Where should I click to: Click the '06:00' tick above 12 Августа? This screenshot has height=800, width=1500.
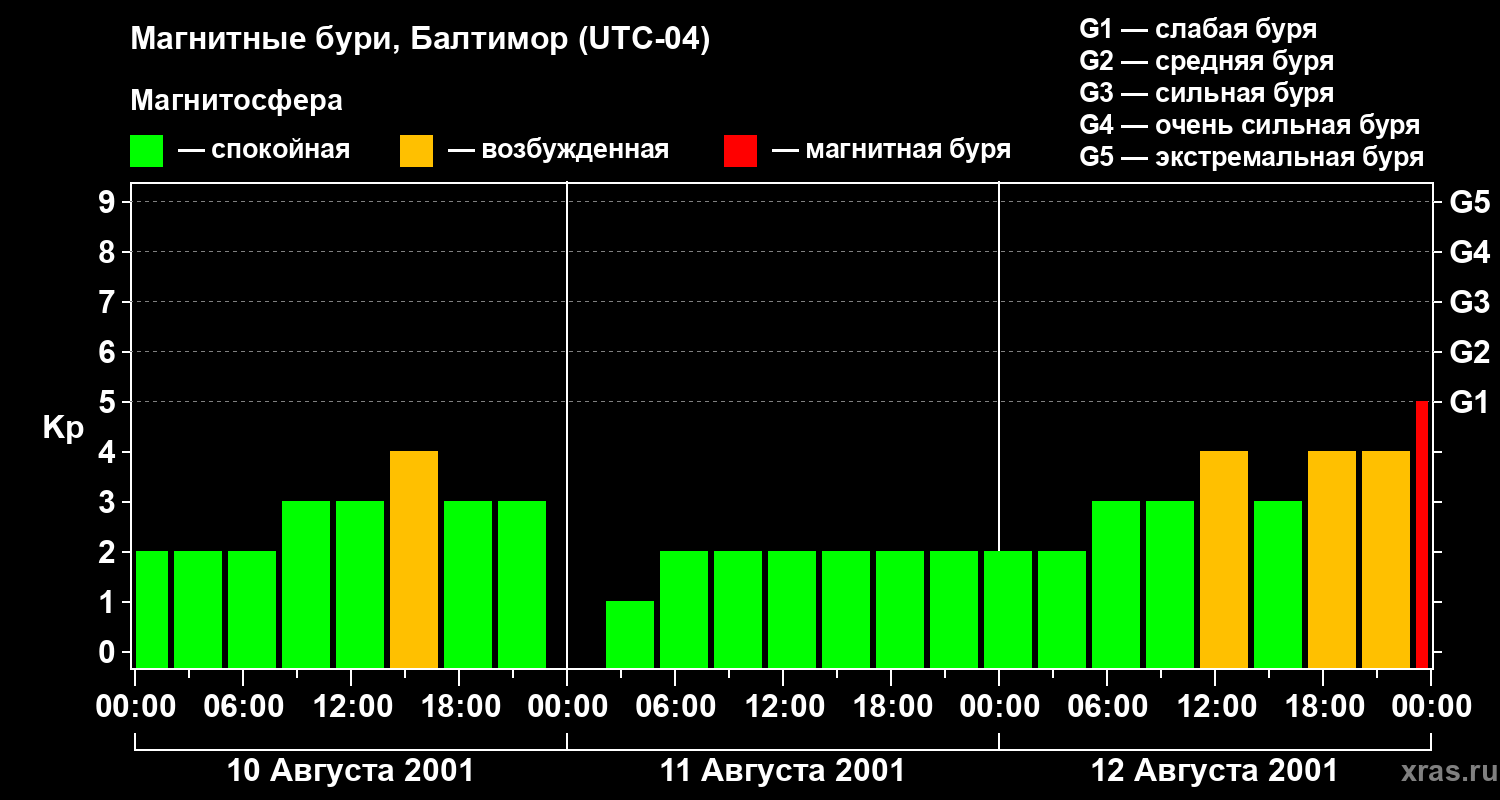coord(1107,707)
